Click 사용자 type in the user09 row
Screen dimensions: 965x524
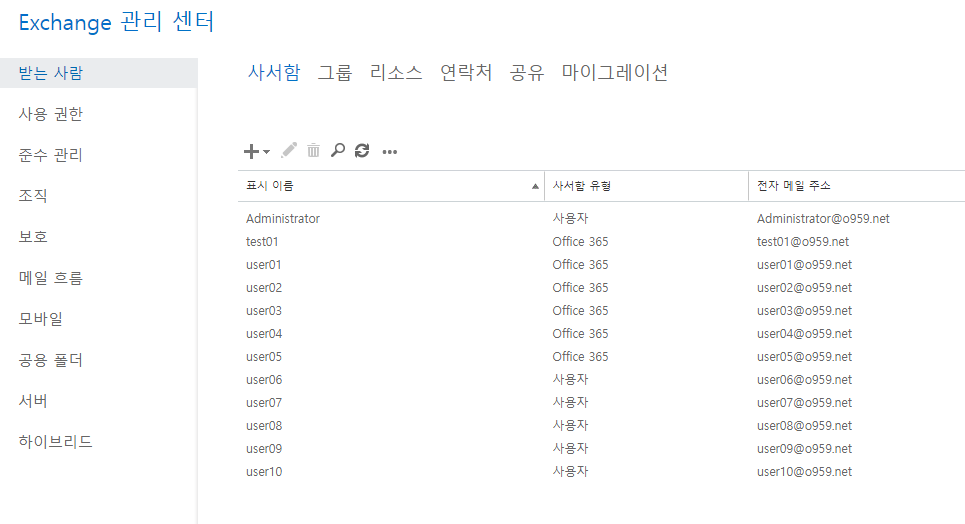coord(571,448)
